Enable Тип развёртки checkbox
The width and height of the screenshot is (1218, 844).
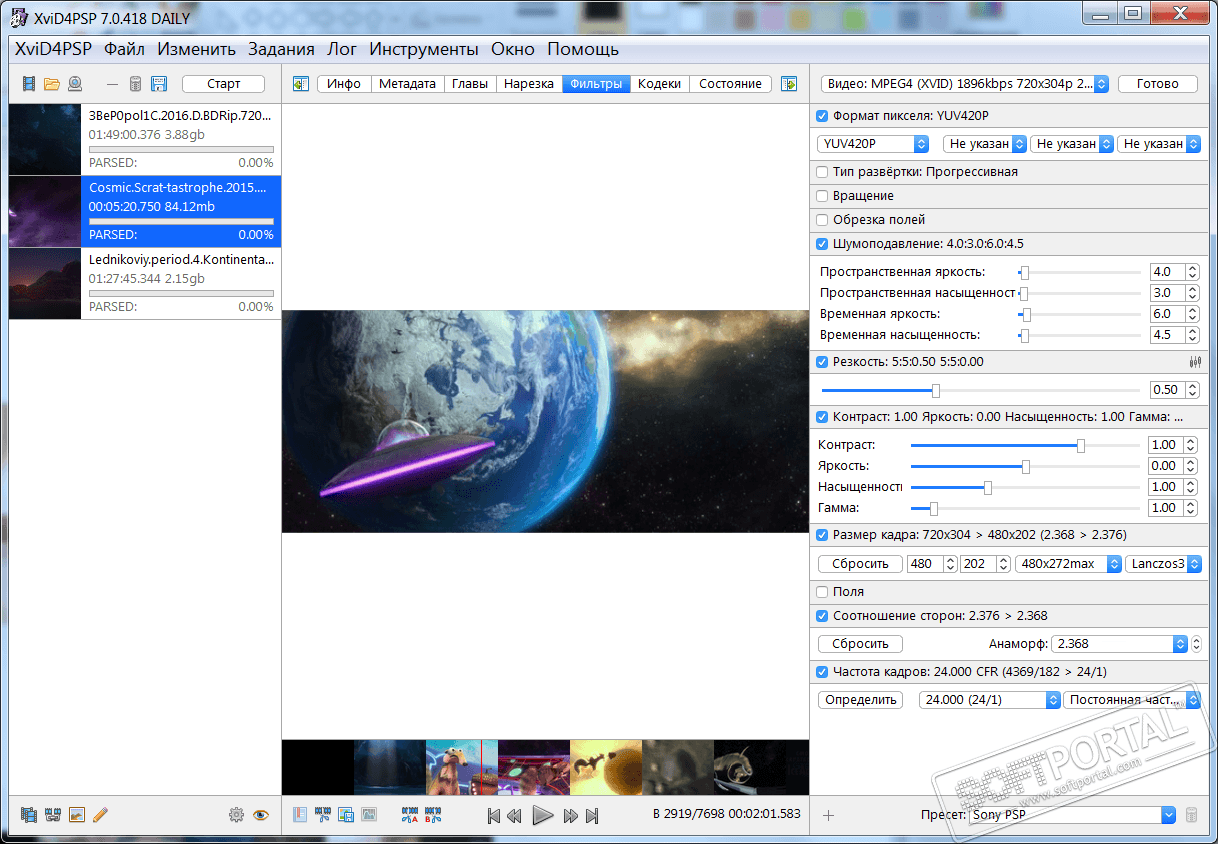point(823,172)
